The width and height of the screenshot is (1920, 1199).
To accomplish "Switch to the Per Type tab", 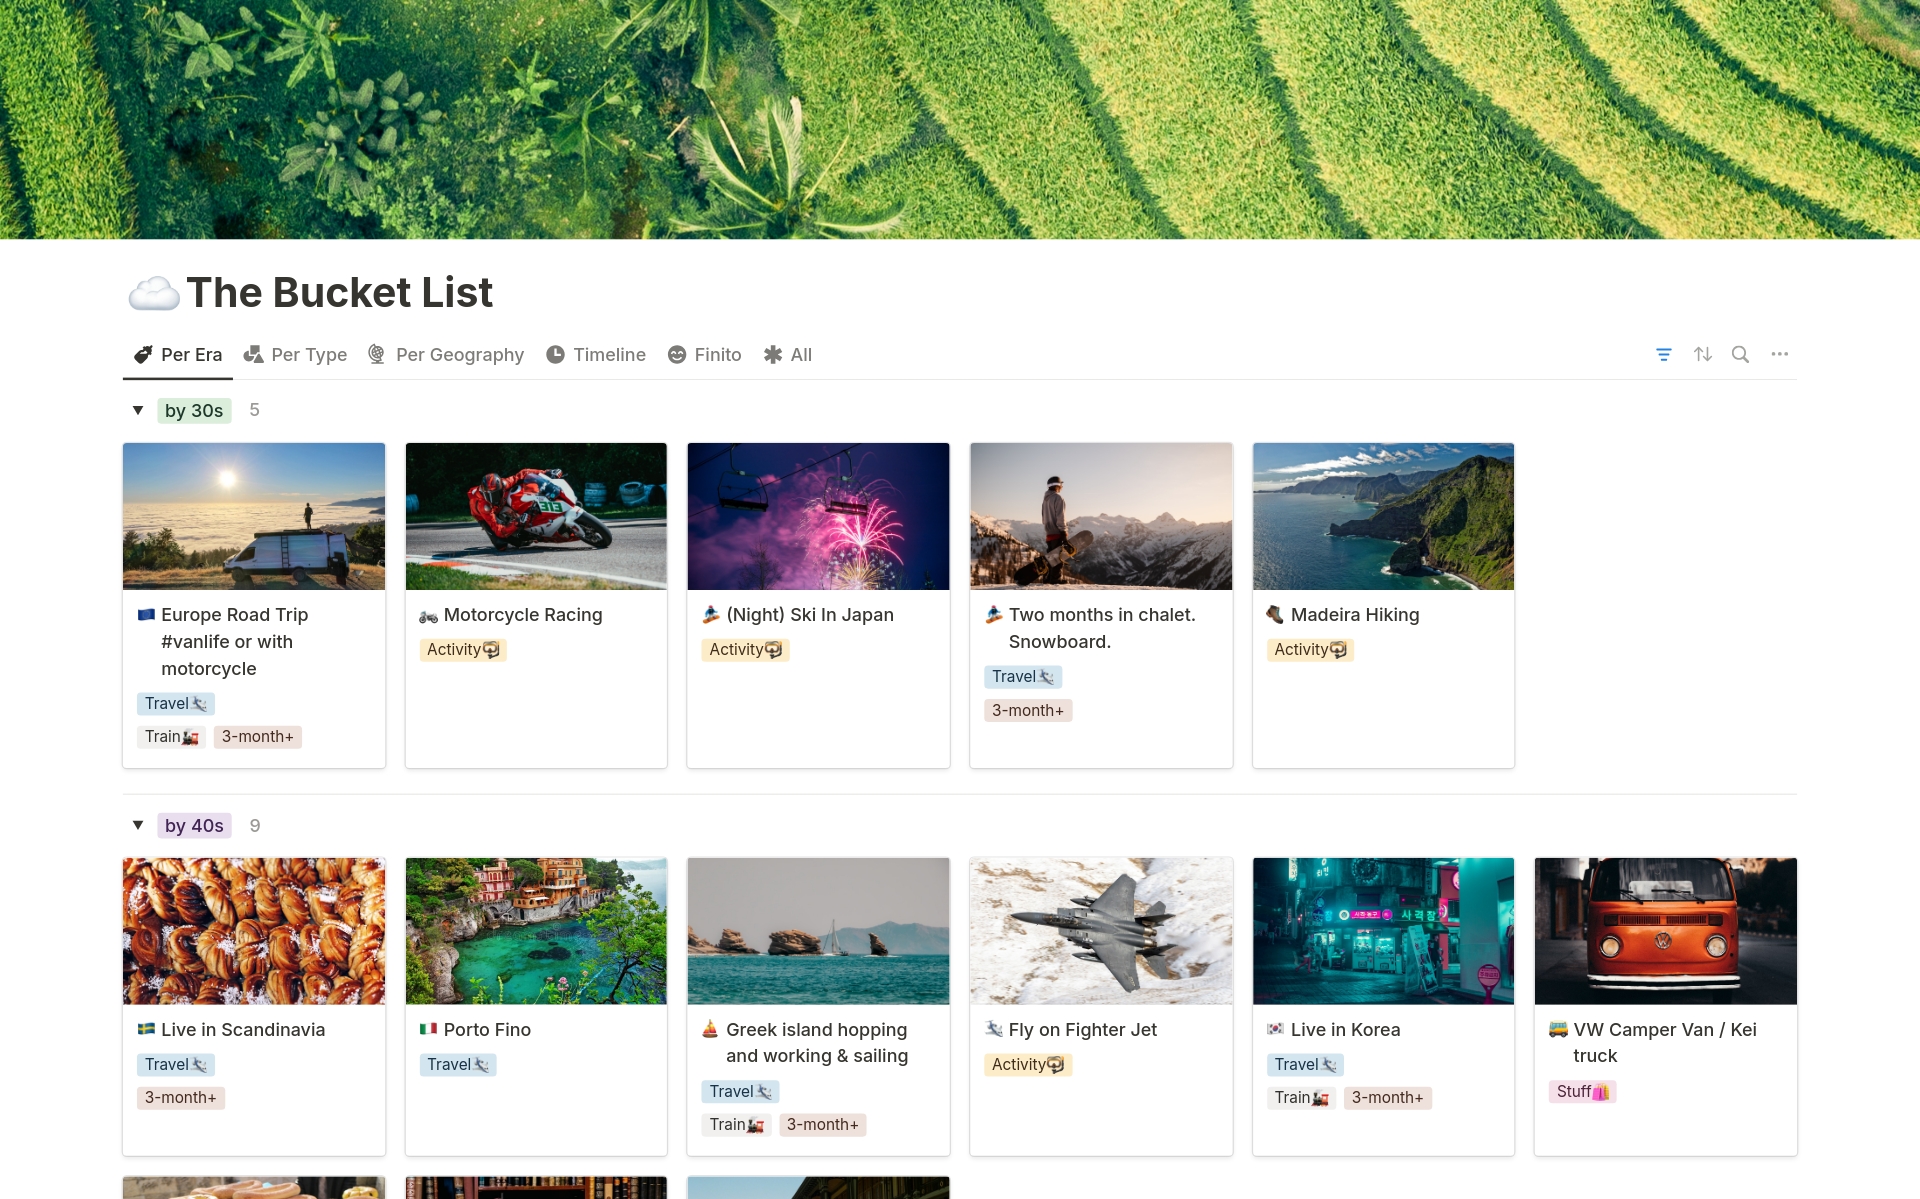I will [x=296, y=355].
